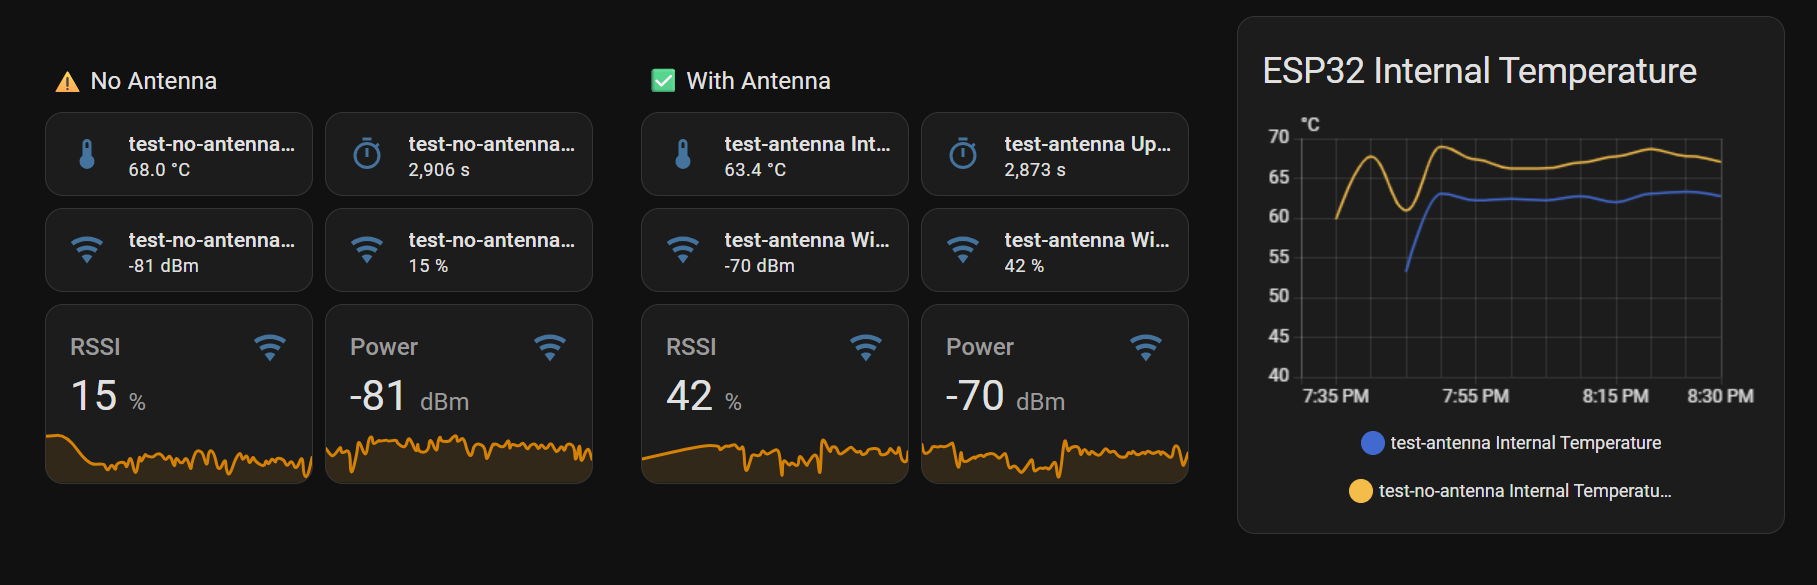The width and height of the screenshot is (1817, 585).
Task: Click the No Antenna warning triangle icon
Action: [67, 82]
